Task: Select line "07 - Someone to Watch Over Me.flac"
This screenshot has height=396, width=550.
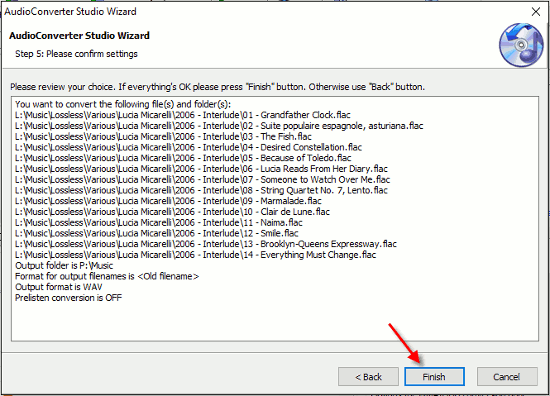Action: (202, 180)
